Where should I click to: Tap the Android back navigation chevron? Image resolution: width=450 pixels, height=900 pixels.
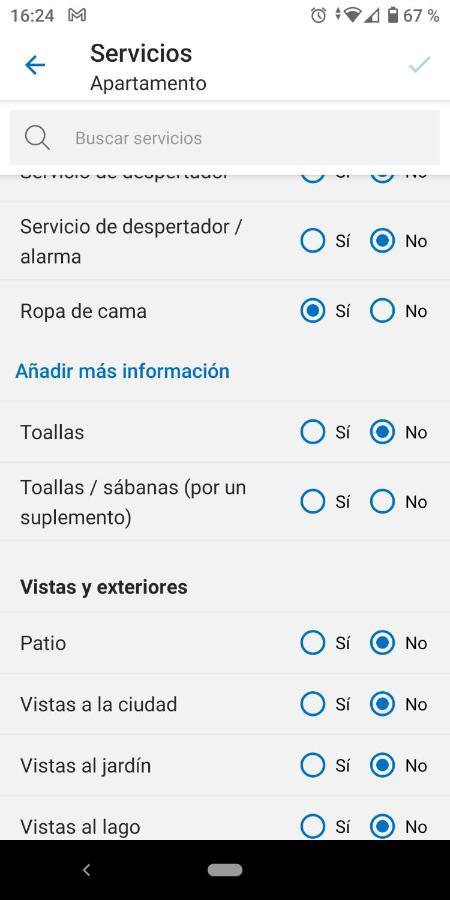point(86,870)
